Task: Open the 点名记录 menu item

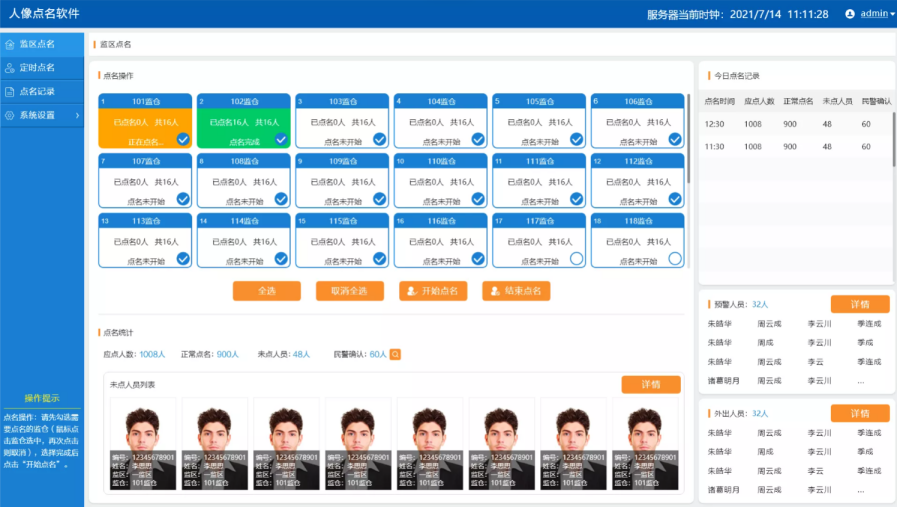Action: pyautogui.click(x=37, y=92)
